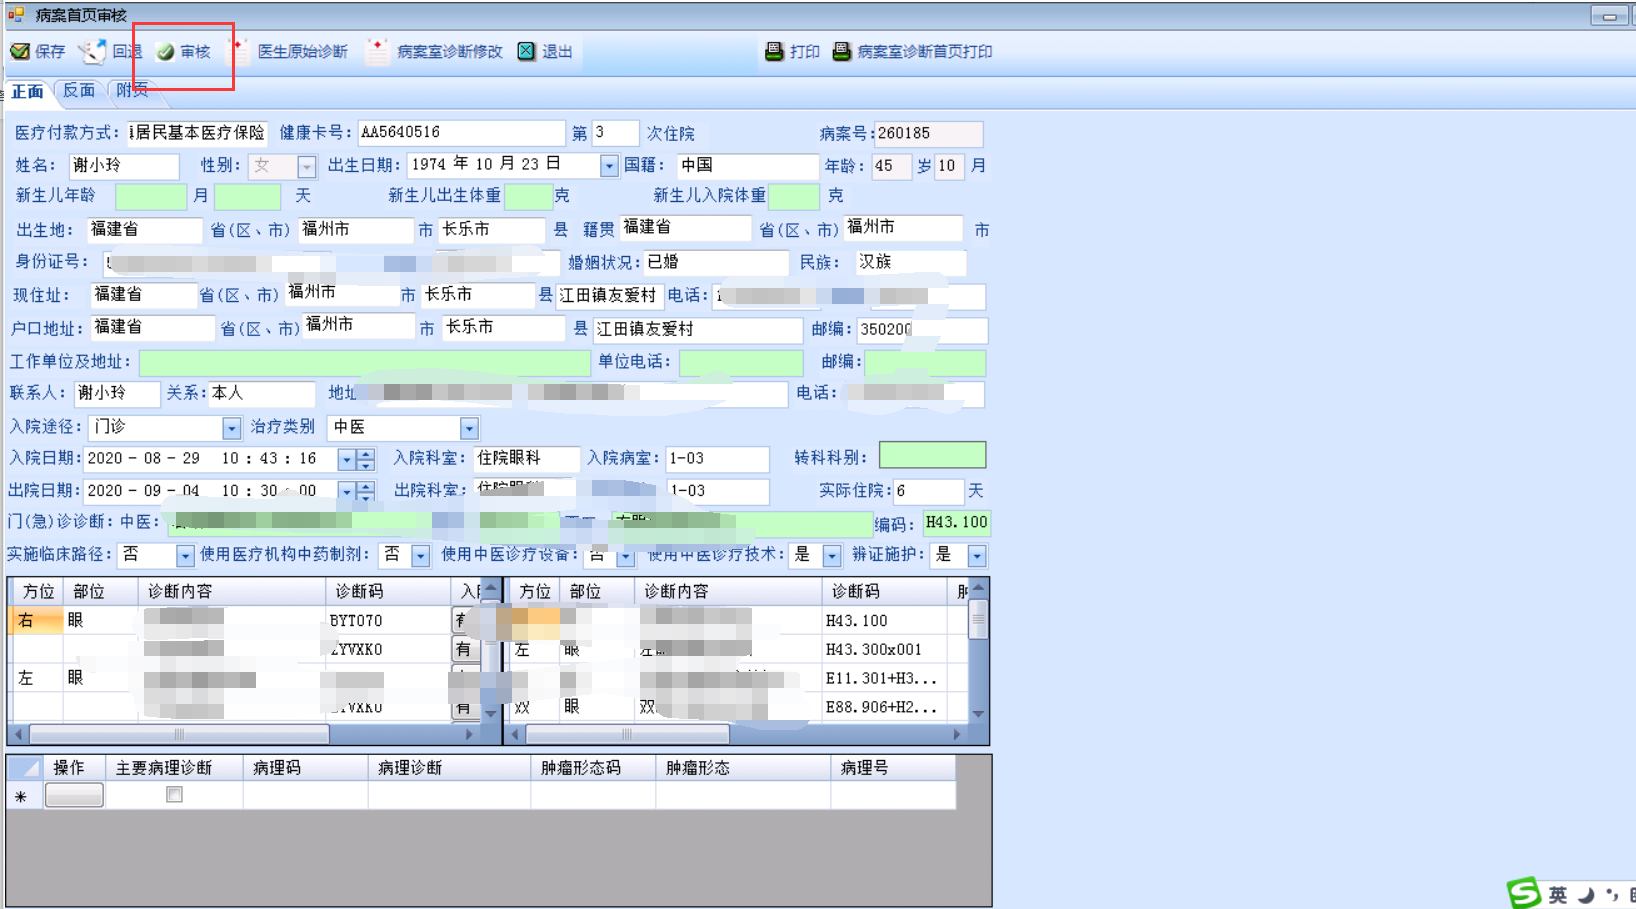Select the E88.906+H2... diagnosis code cell
Screen dimensions: 1636x909
[x=883, y=707]
